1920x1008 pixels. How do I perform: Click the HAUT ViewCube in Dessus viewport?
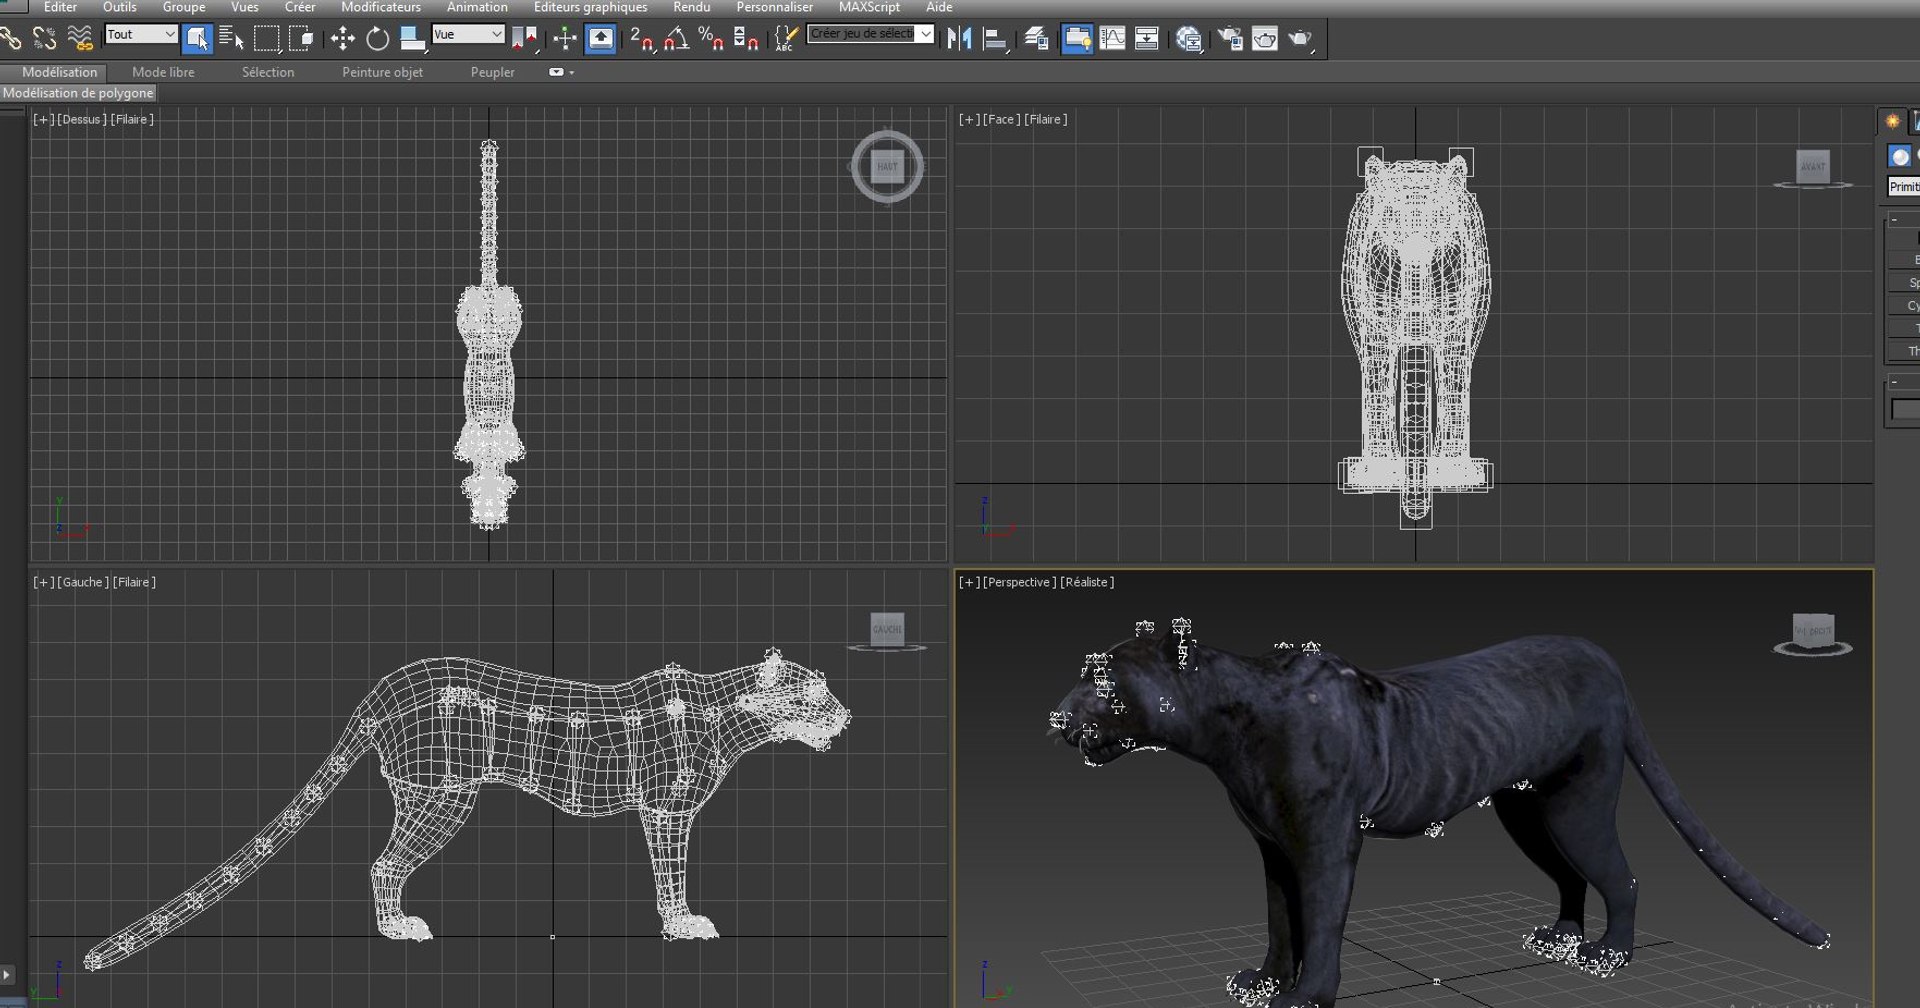887,167
